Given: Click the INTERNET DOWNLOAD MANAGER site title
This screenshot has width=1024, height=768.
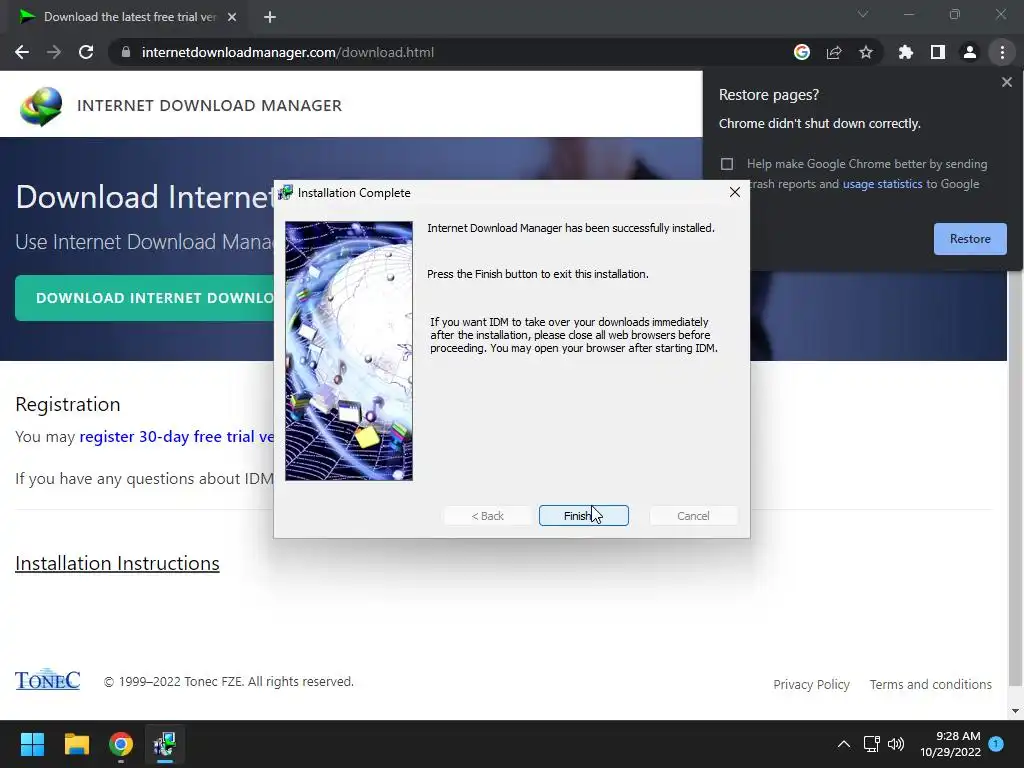Looking at the screenshot, I should (x=209, y=105).
